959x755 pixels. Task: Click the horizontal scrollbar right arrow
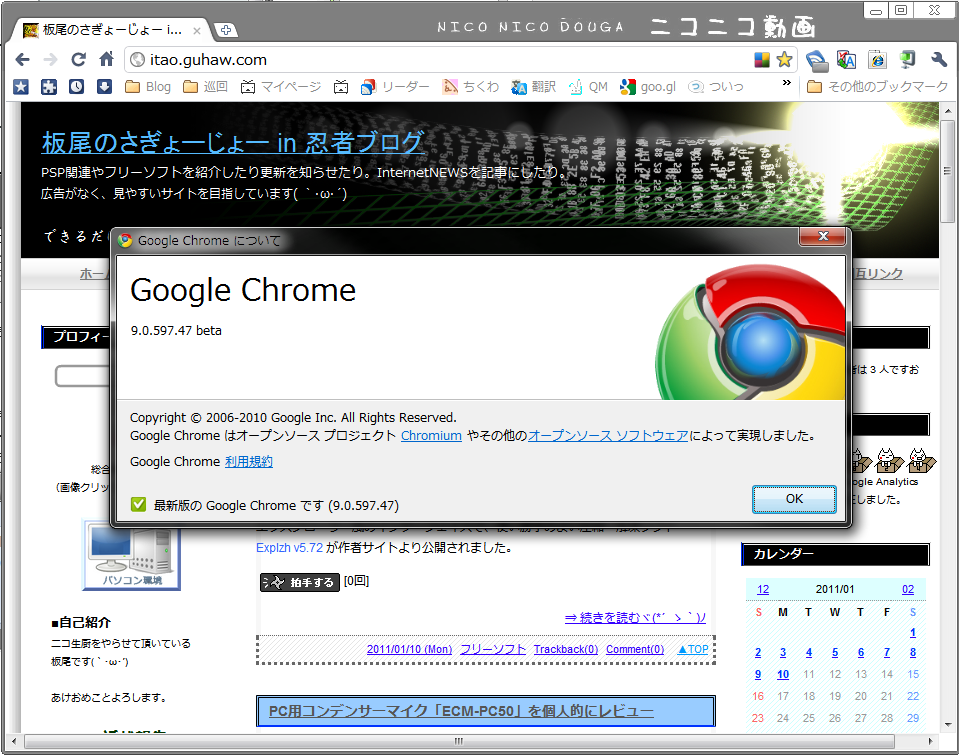930,742
